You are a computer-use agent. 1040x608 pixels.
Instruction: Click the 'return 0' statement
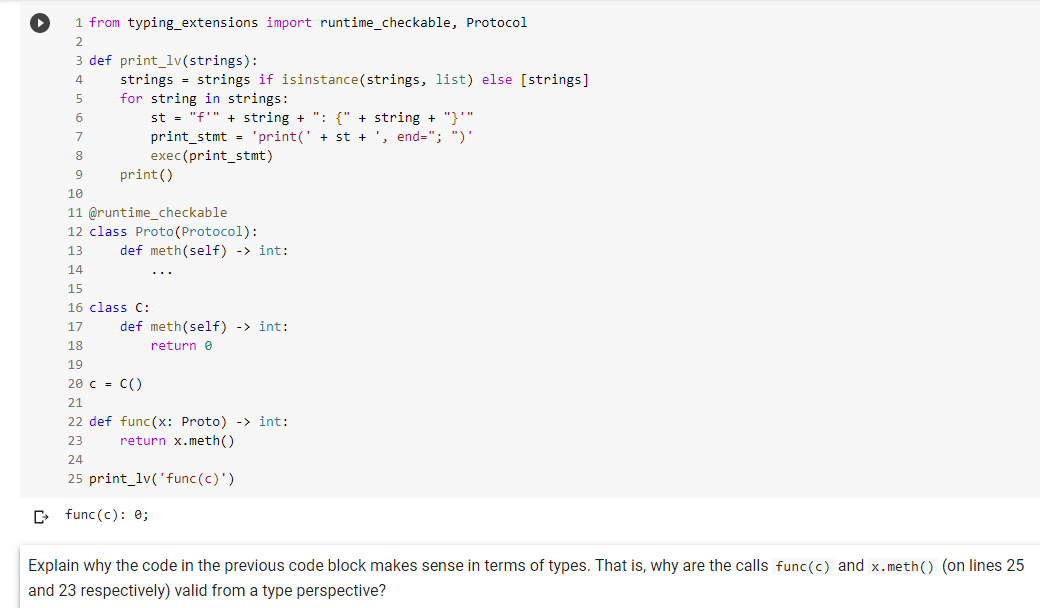[x=181, y=345]
